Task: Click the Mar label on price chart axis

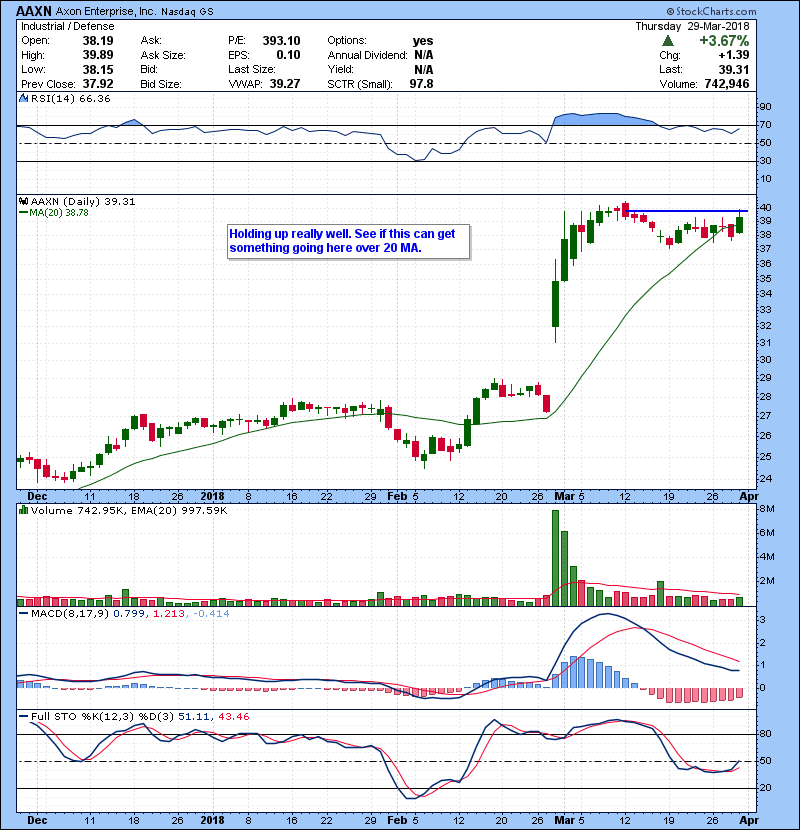Action: pos(564,497)
